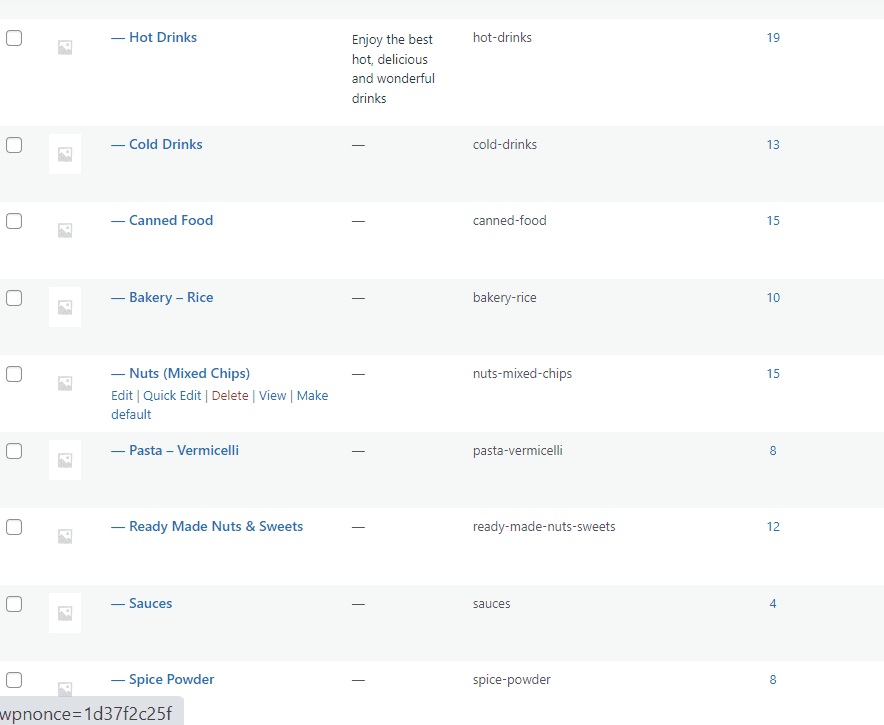
Task: Make Nuts (Mixed Chips) the default category
Action: [x=219, y=405]
